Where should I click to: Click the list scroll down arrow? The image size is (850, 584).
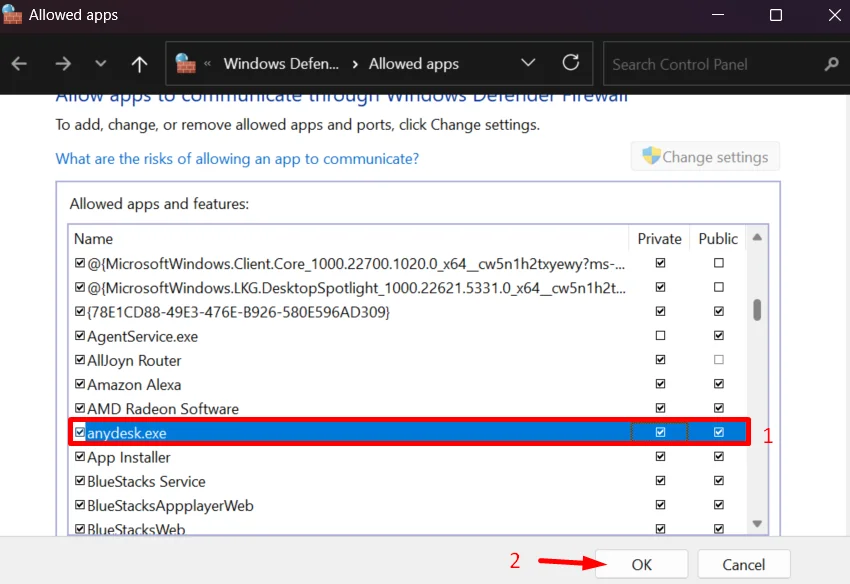757,523
